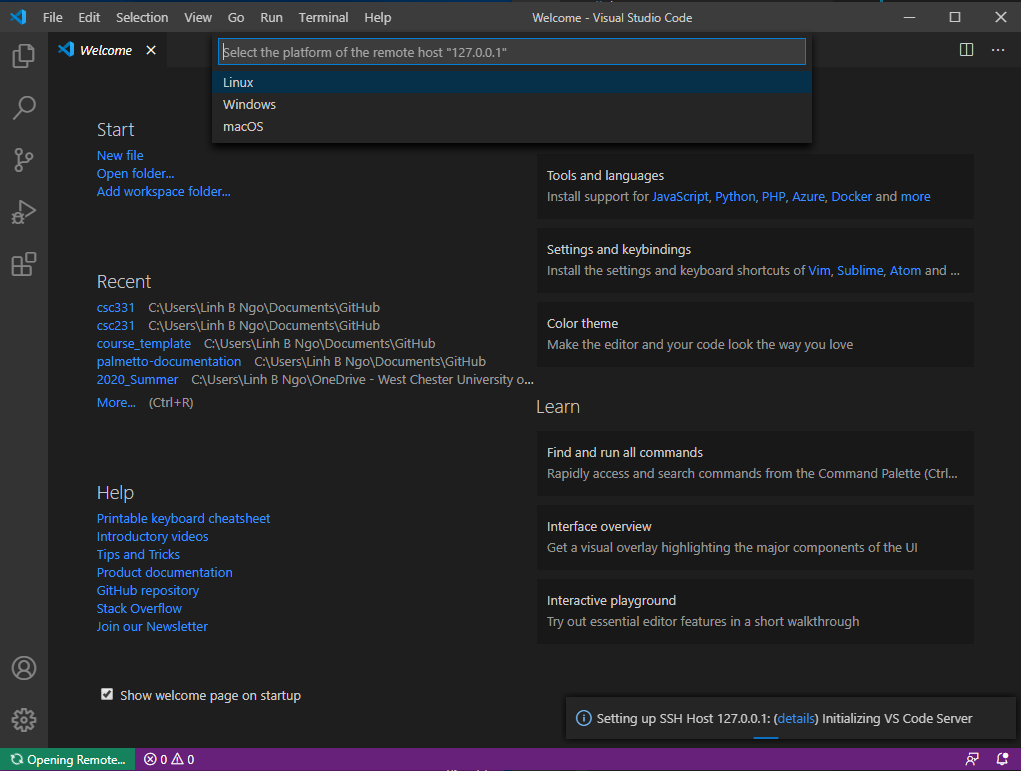Viewport: 1021px width, 771px height.
Task: Open recent folder csc331
Action: coord(116,307)
